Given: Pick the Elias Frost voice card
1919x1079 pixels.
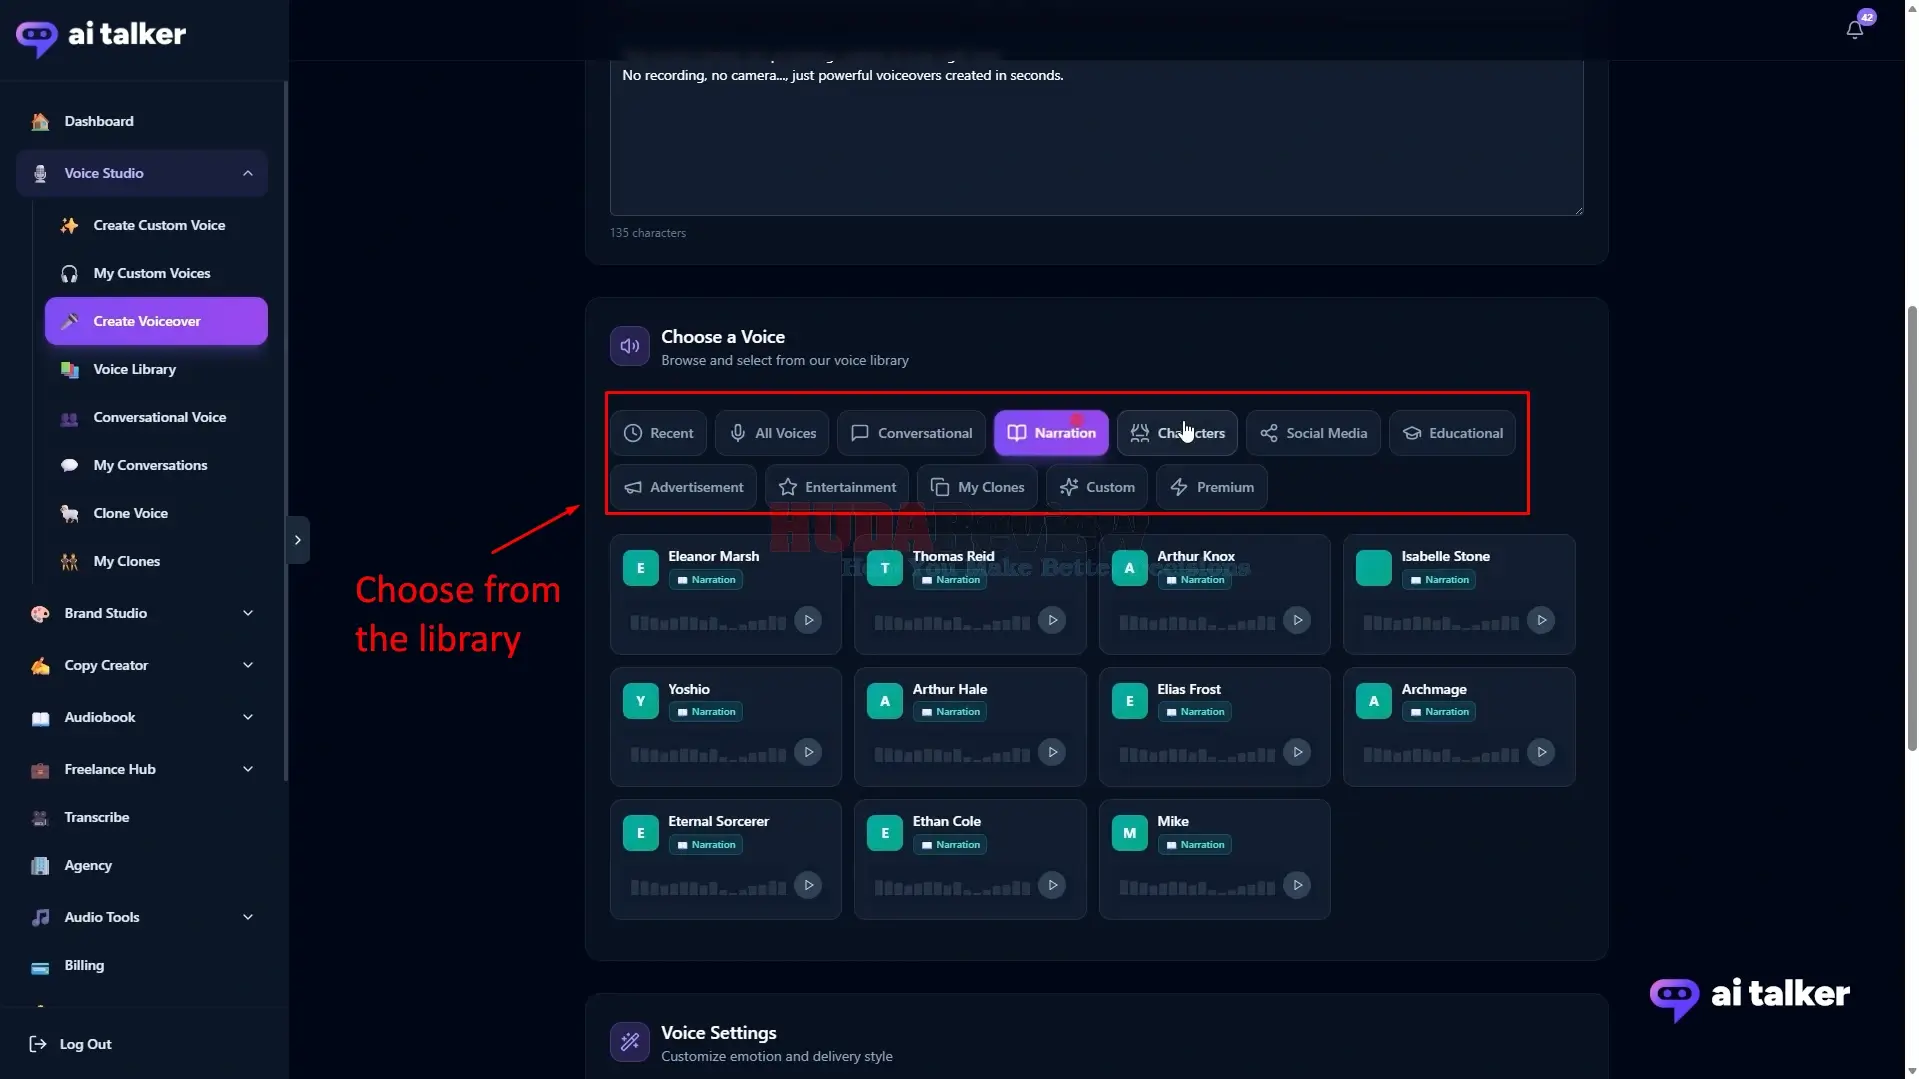Looking at the screenshot, I should pyautogui.click(x=1215, y=727).
